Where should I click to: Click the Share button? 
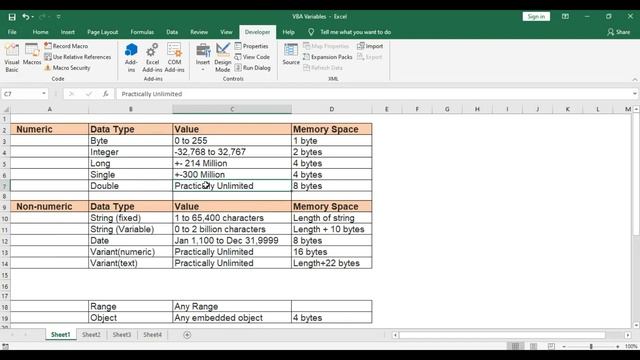619,32
